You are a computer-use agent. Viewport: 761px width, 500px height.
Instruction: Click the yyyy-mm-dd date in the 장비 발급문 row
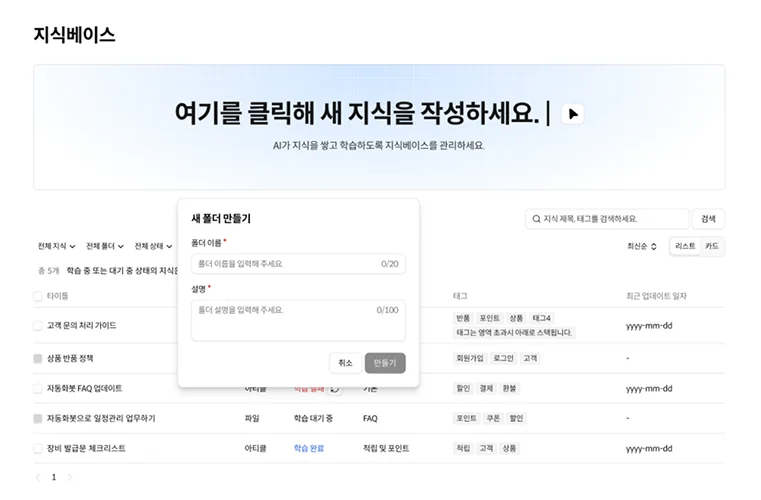(649, 449)
